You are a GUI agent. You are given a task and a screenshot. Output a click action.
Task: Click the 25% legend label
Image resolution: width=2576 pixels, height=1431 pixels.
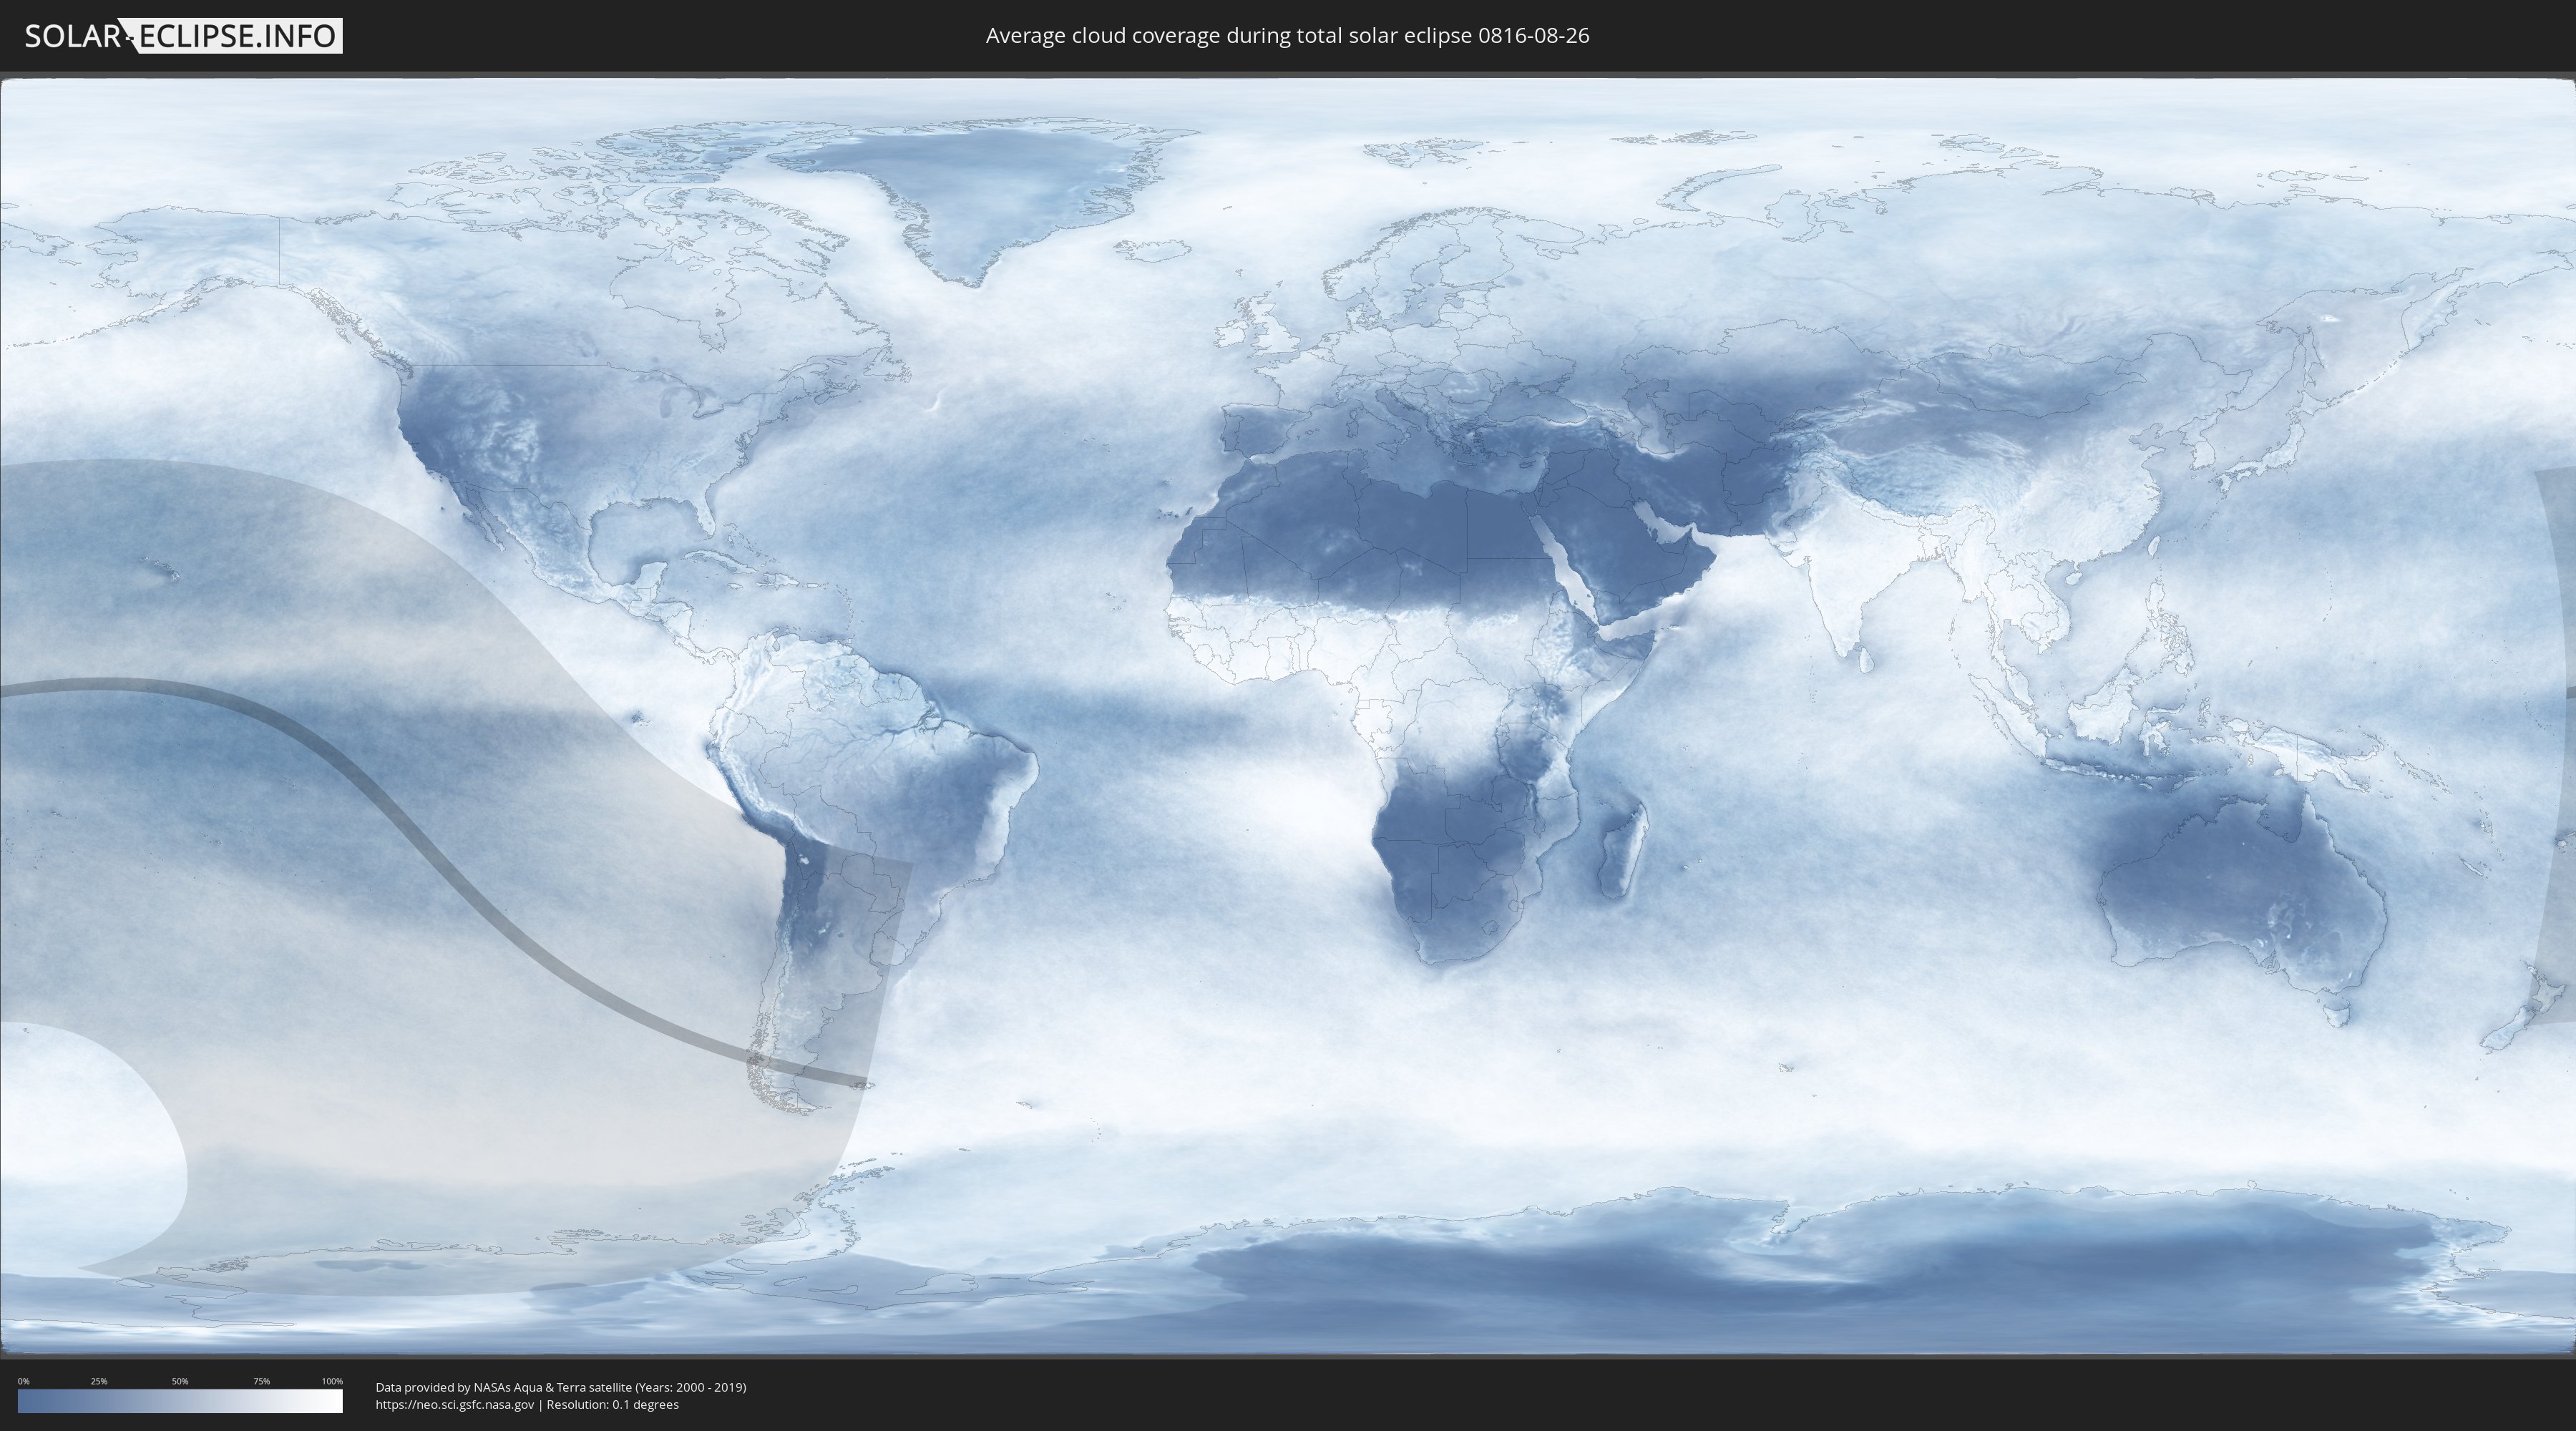point(99,1381)
